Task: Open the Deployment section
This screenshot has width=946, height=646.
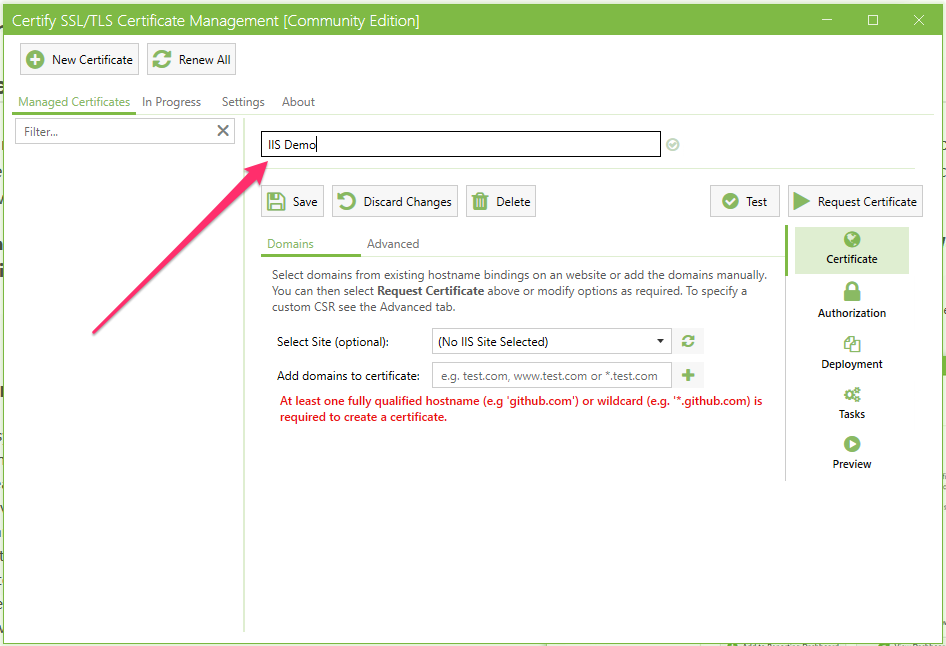Action: (851, 353)
